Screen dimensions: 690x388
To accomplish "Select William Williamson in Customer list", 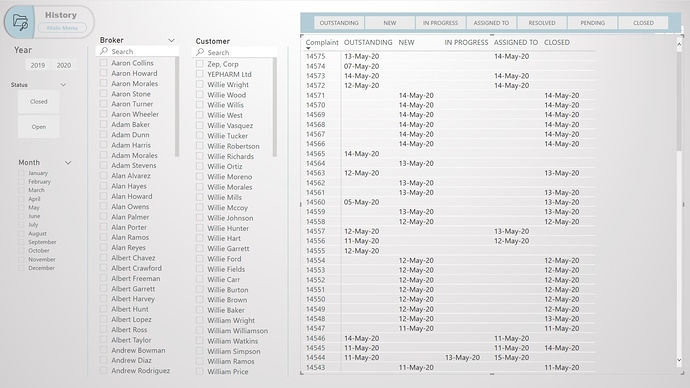I will coord(238,331).
